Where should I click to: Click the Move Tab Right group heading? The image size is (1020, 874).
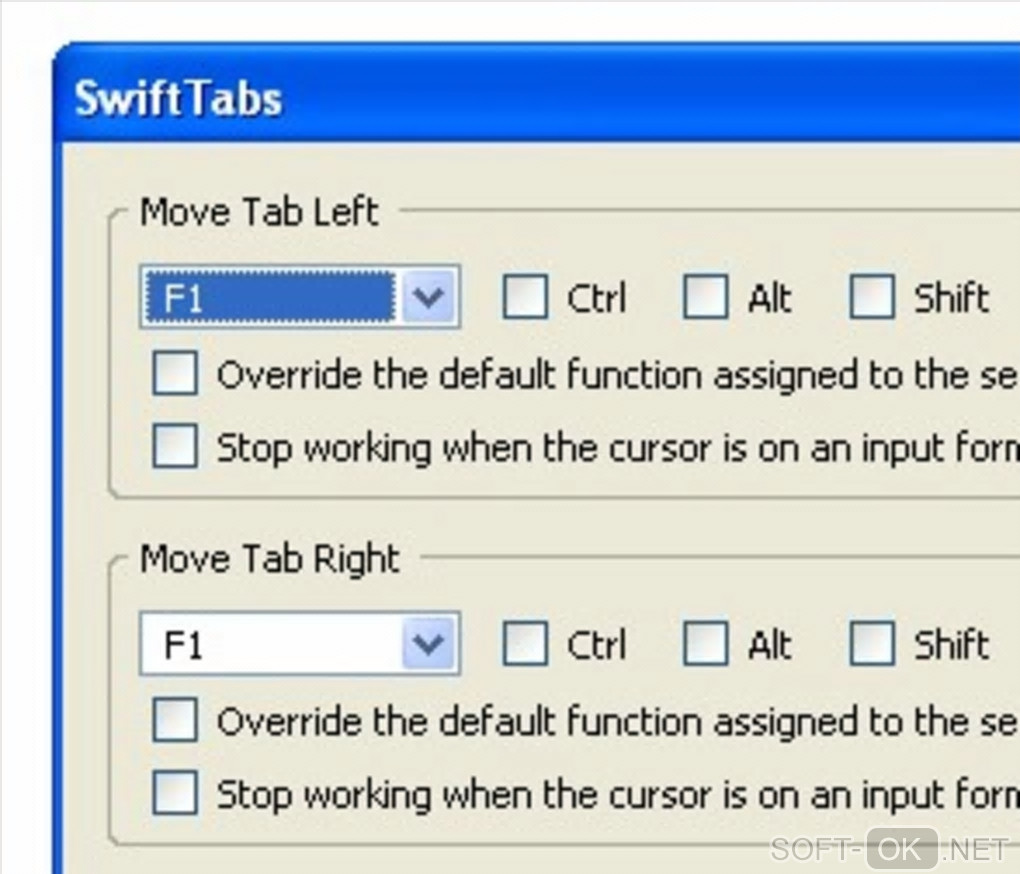coord(269,559)
